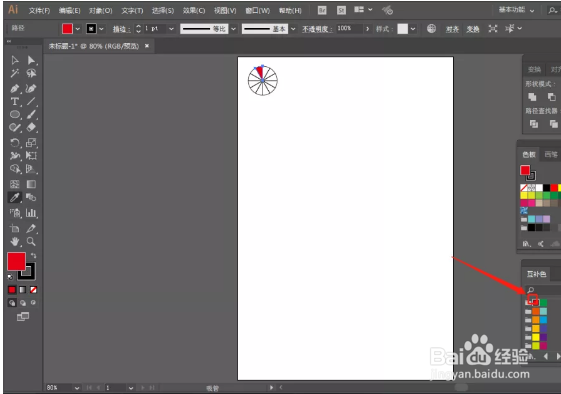Open Adobe Bridge via Br icon

pyautogui.click(x=322, y=10)
